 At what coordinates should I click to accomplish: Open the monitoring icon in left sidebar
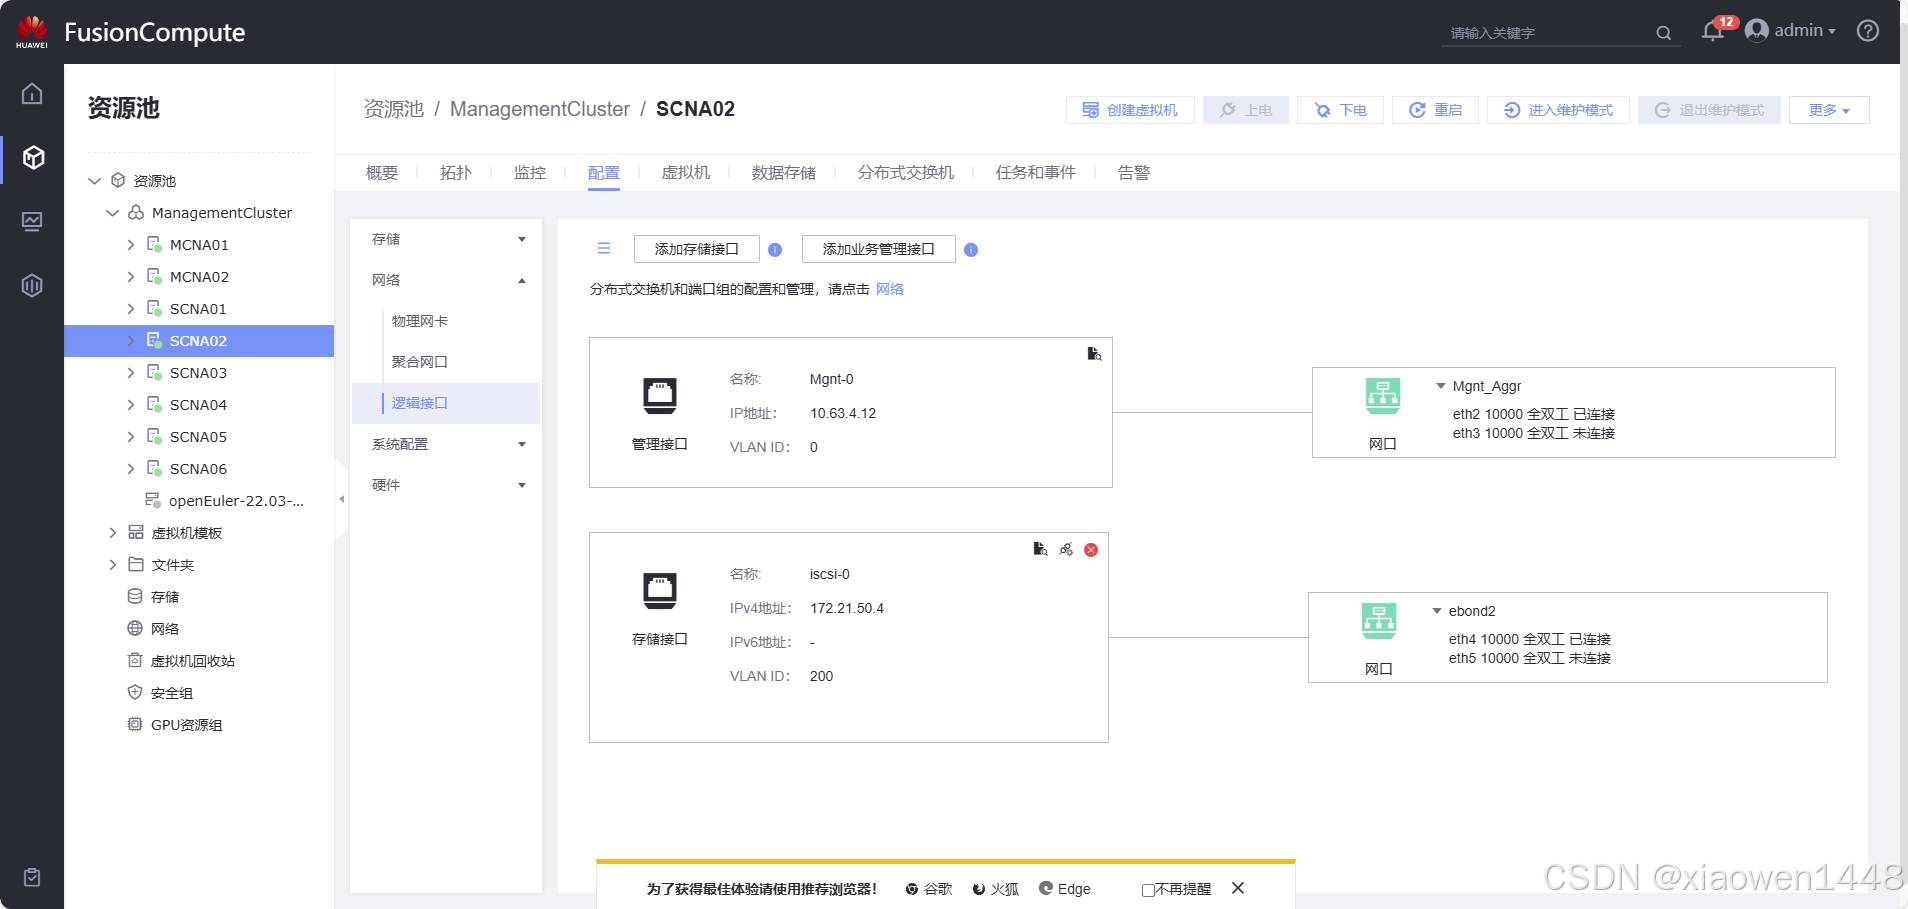coord(32,221)
